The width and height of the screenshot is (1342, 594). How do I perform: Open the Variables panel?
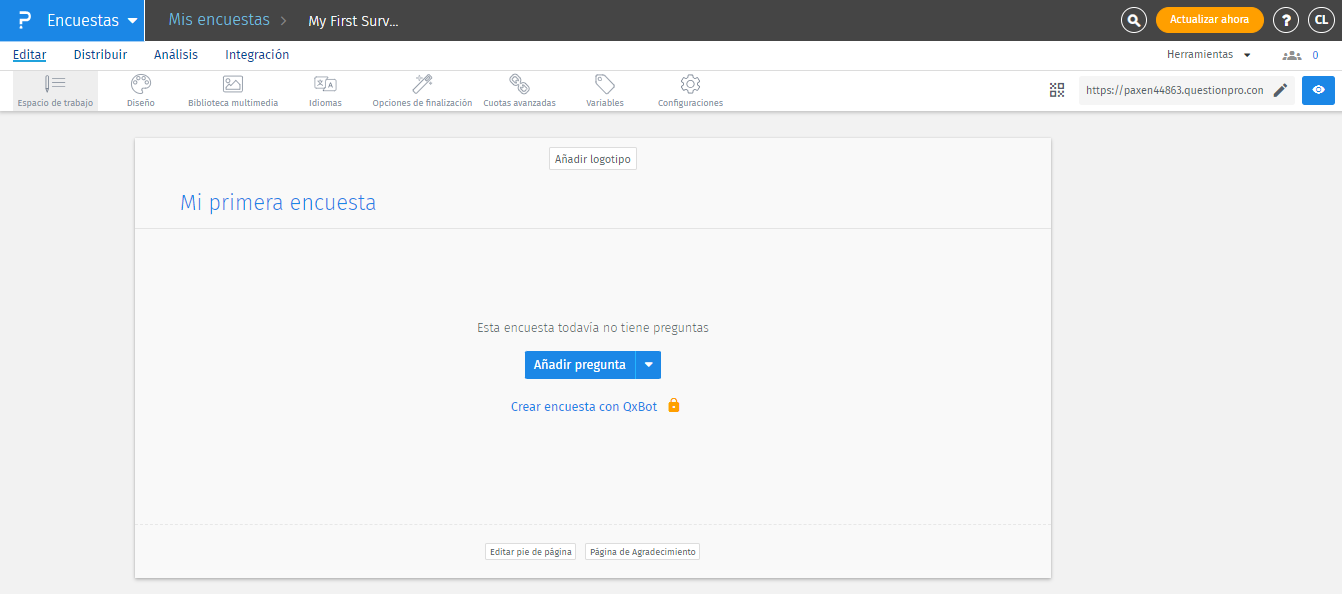(x=604, y=90)
